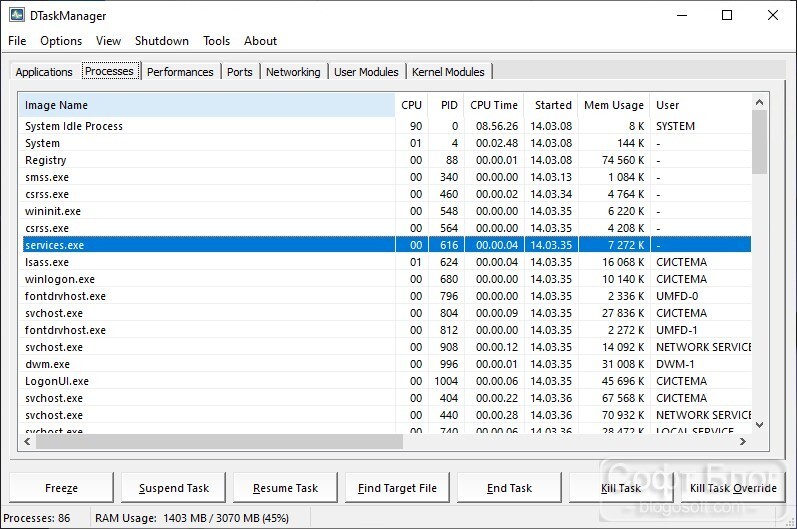Open the About menu

point(260,41)
